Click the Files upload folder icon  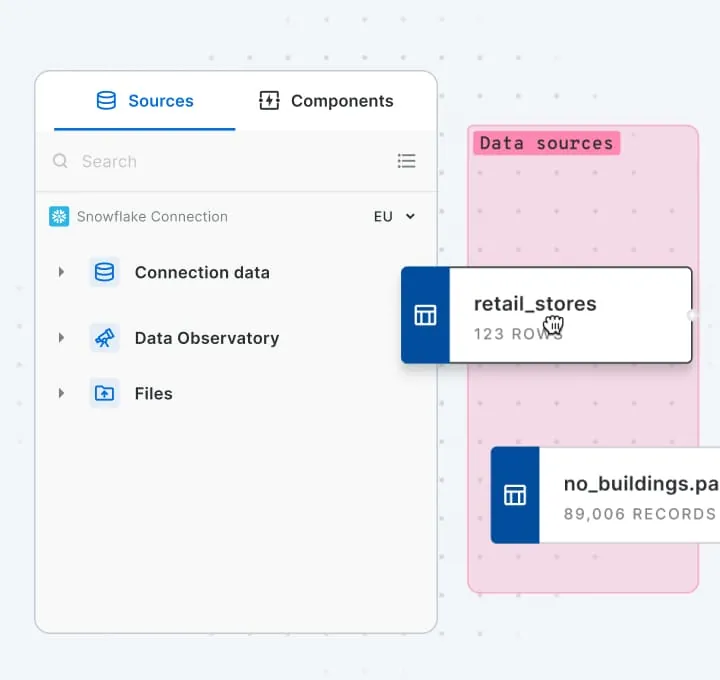[x=104, y=394]
